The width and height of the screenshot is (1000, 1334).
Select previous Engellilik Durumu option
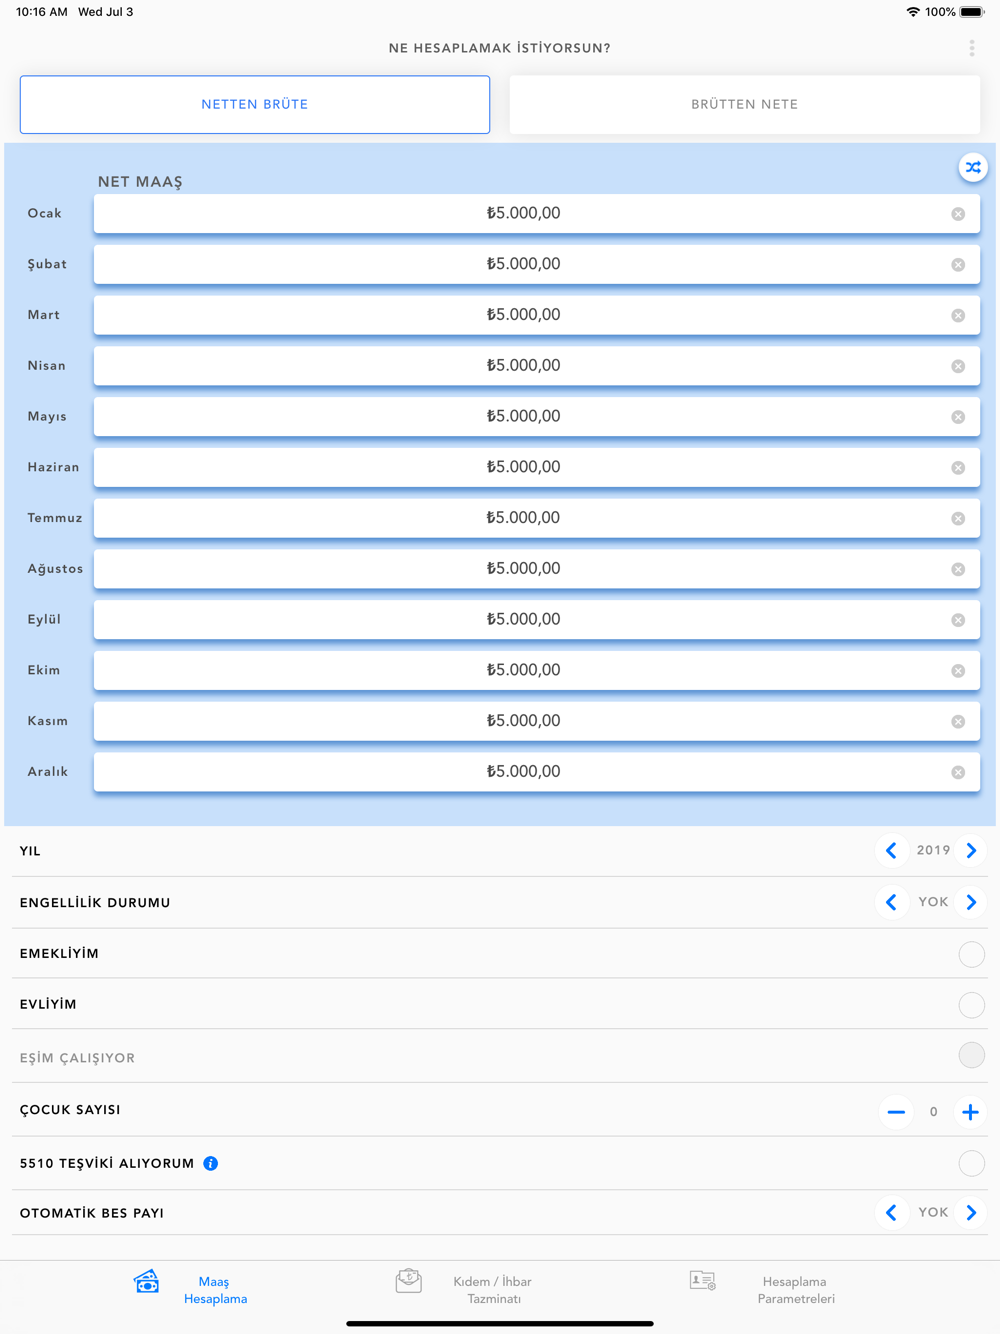(891, 902)
